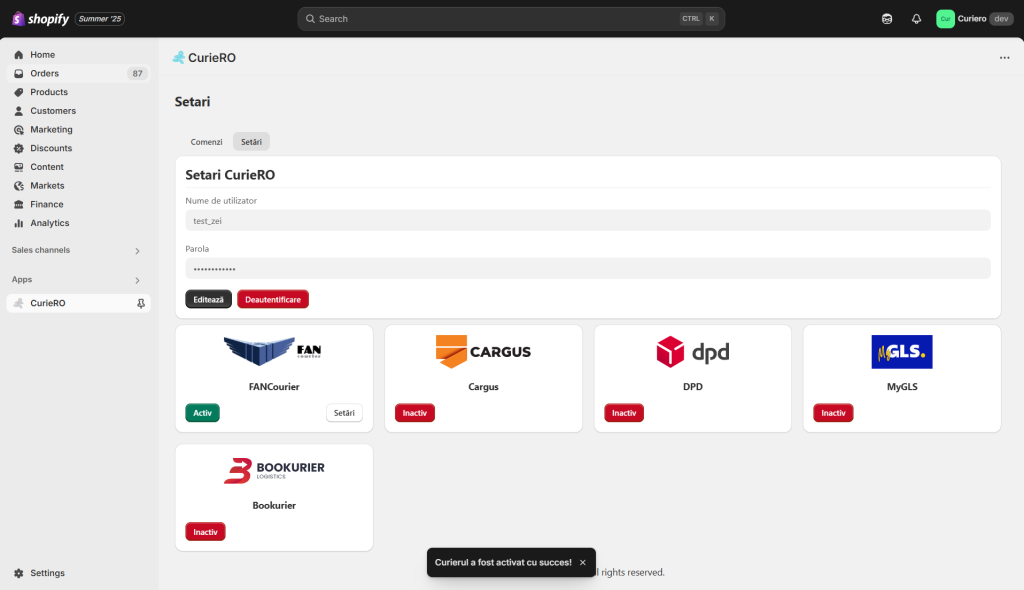Click the Nume de utilizator field
The height and width of the screenshot is (590, 1024).
588,221
